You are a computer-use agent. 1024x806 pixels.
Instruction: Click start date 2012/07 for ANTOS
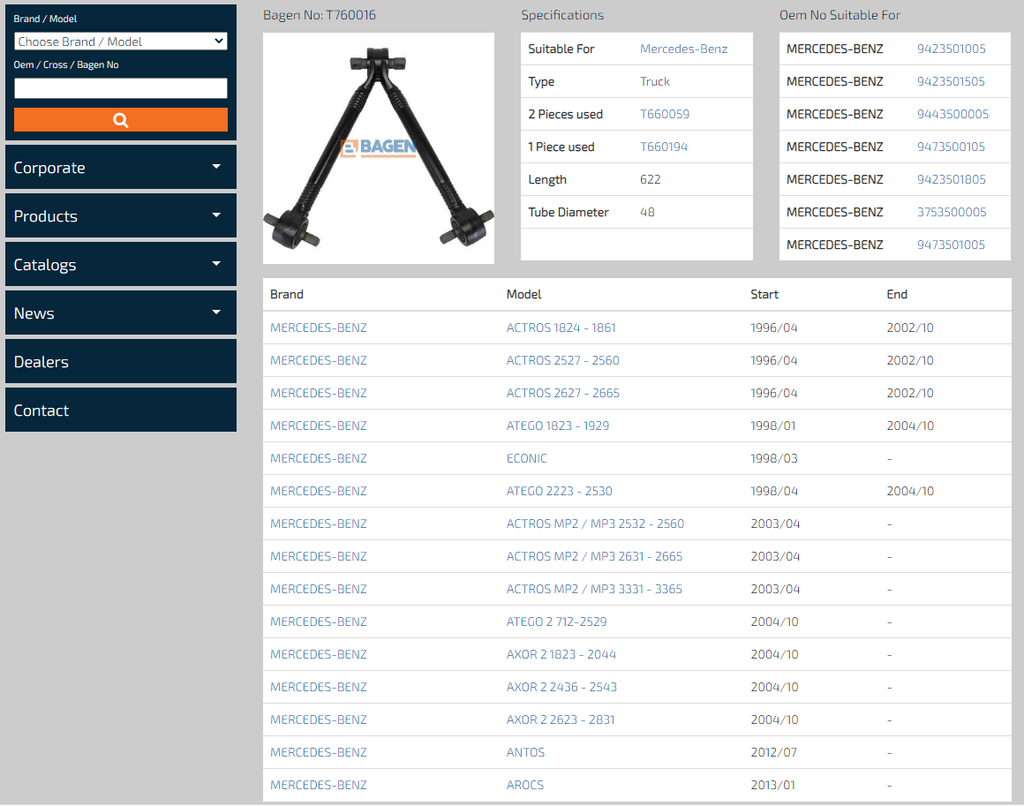coord(774,752)
